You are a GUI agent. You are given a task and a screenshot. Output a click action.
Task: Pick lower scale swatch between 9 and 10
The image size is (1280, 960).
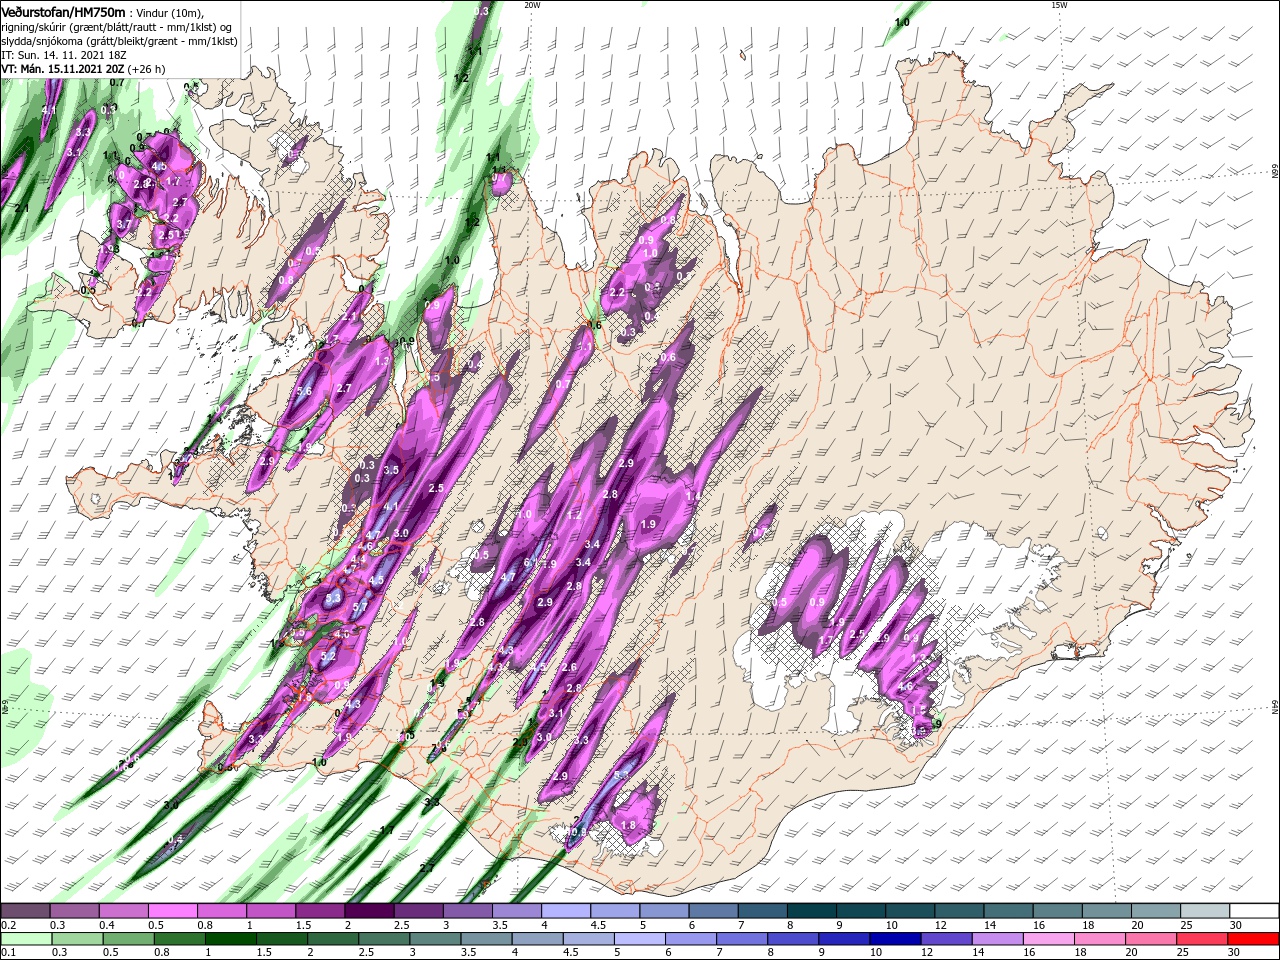843,939
